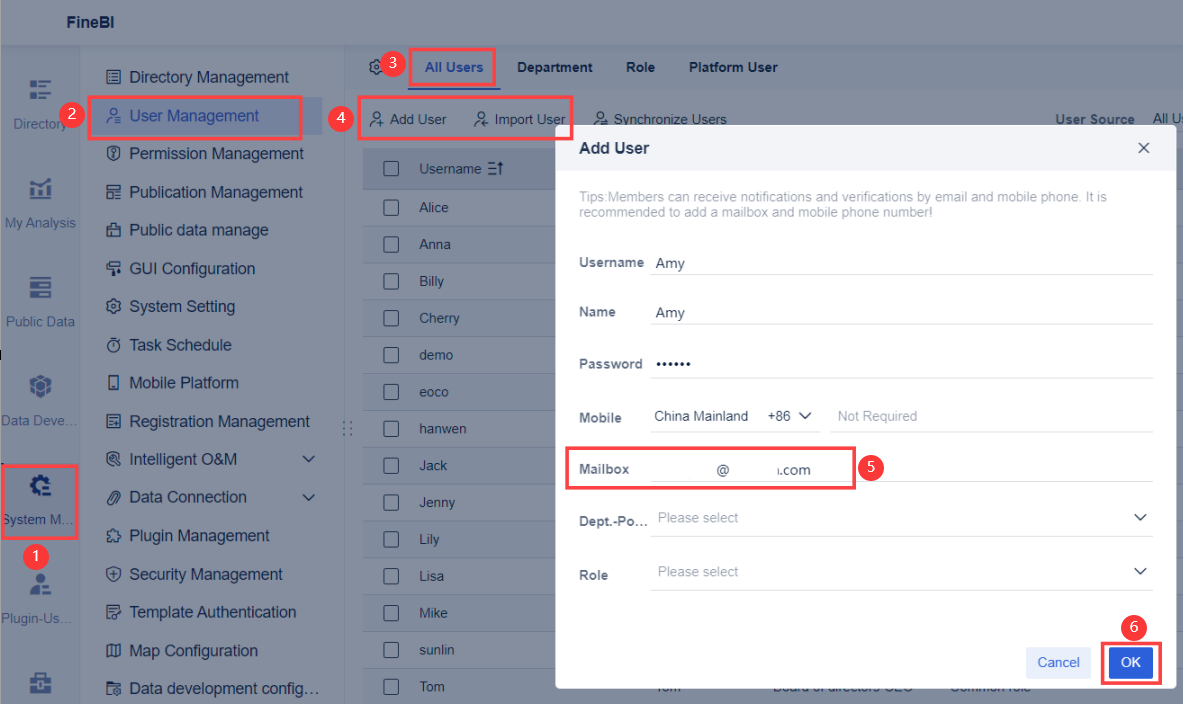The height and width of the screenshot is (704, 1183).
Task: Expand the Dept.-Position selector
Action: click(x=1139, y=517)
